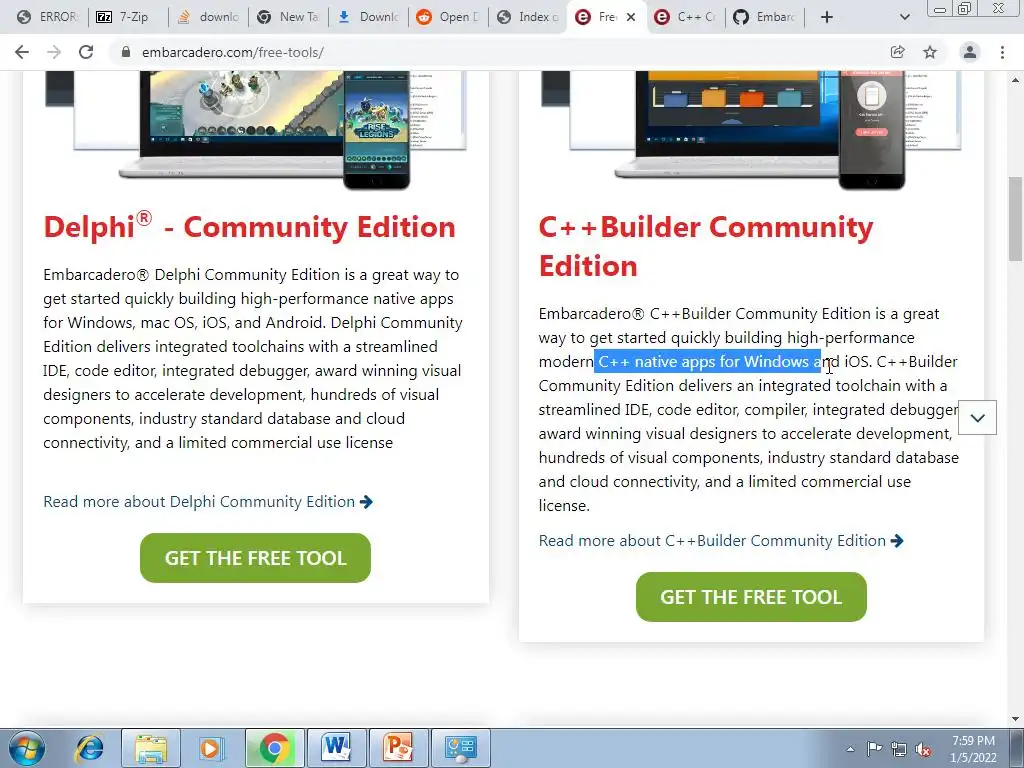
Task: Click the page vertical scrollbar thumb
Action: [1016, 219]
